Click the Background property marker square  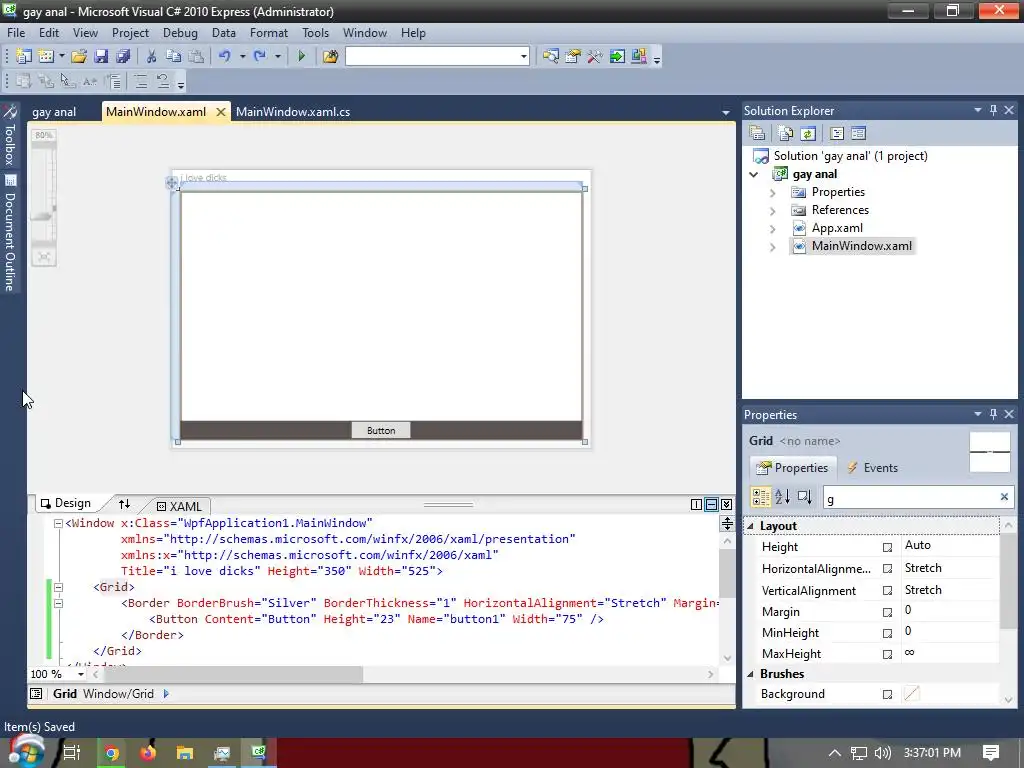pyautogui.click(x=888, y=694)
